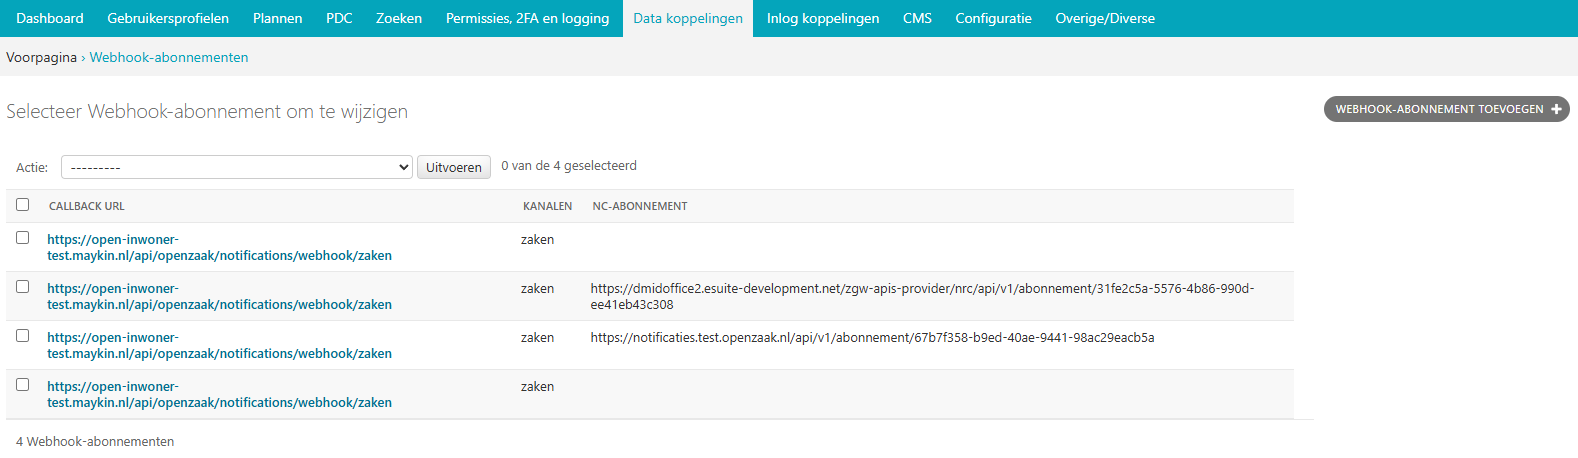Open the first webhook callback URL link
This screenshot has height=458, width=1578.
point(219,248)
